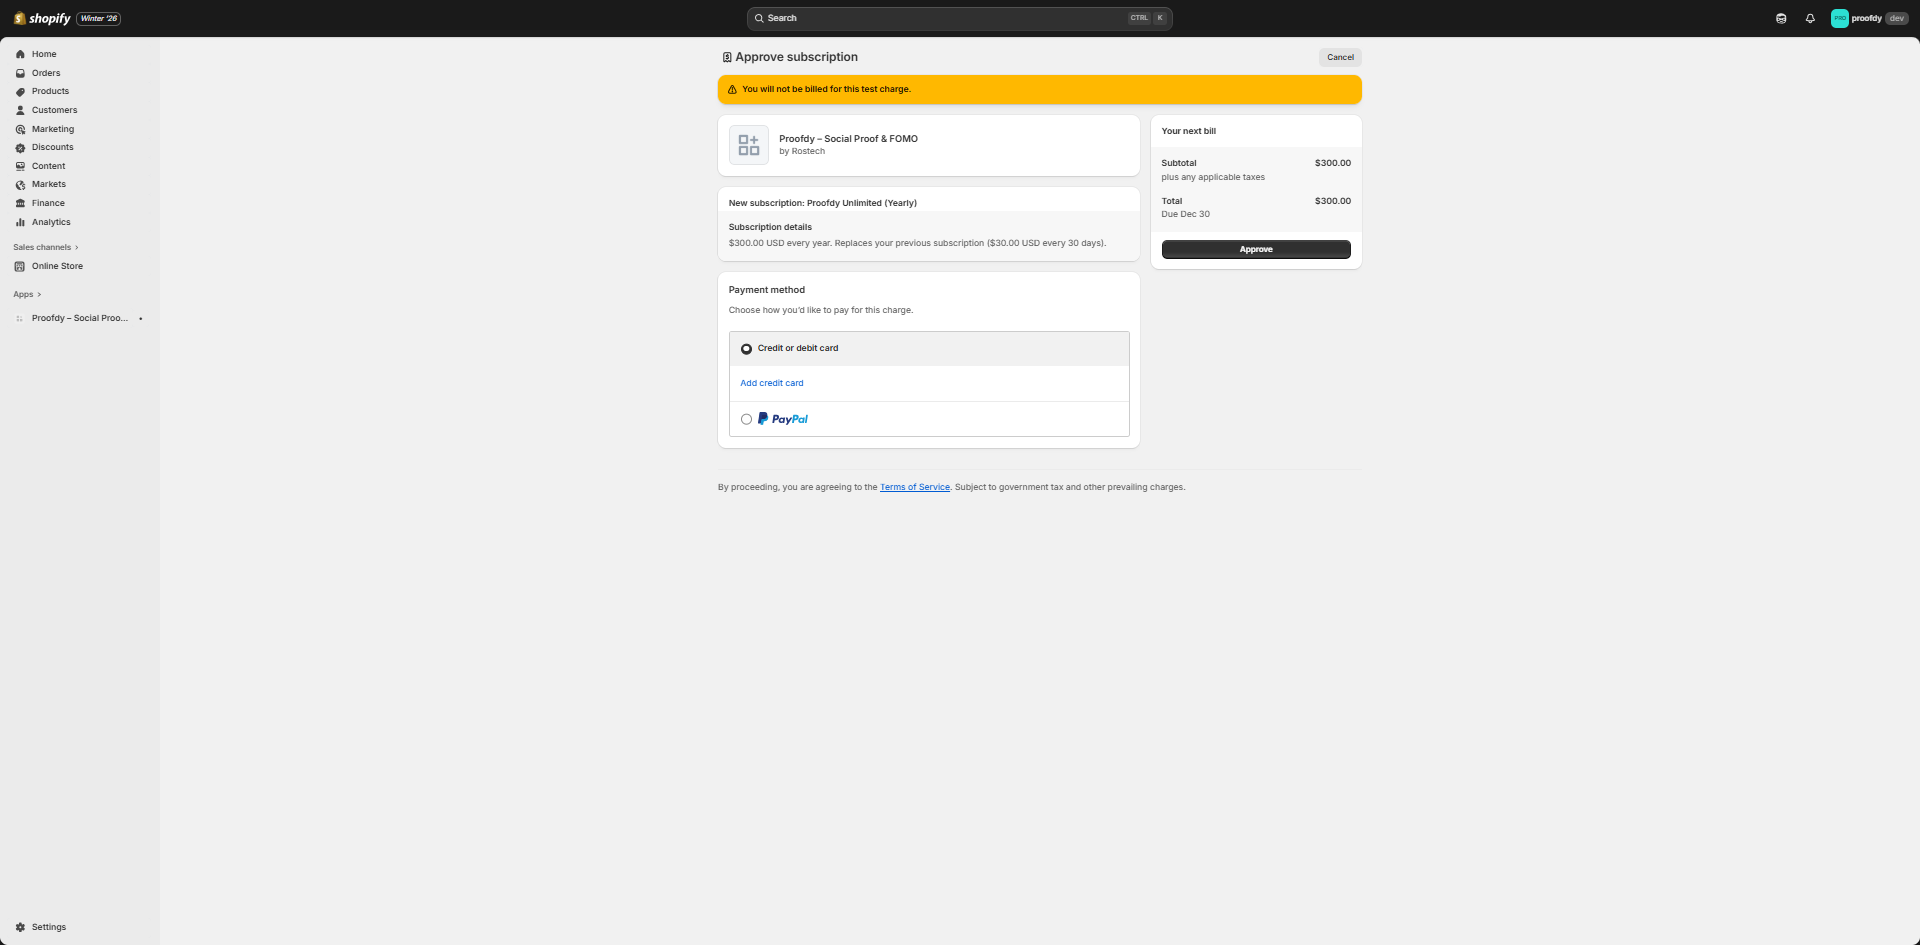Click the 'Subscription details' label
The height and width of the screenshot is (945, 1920).
pos(770,227)
